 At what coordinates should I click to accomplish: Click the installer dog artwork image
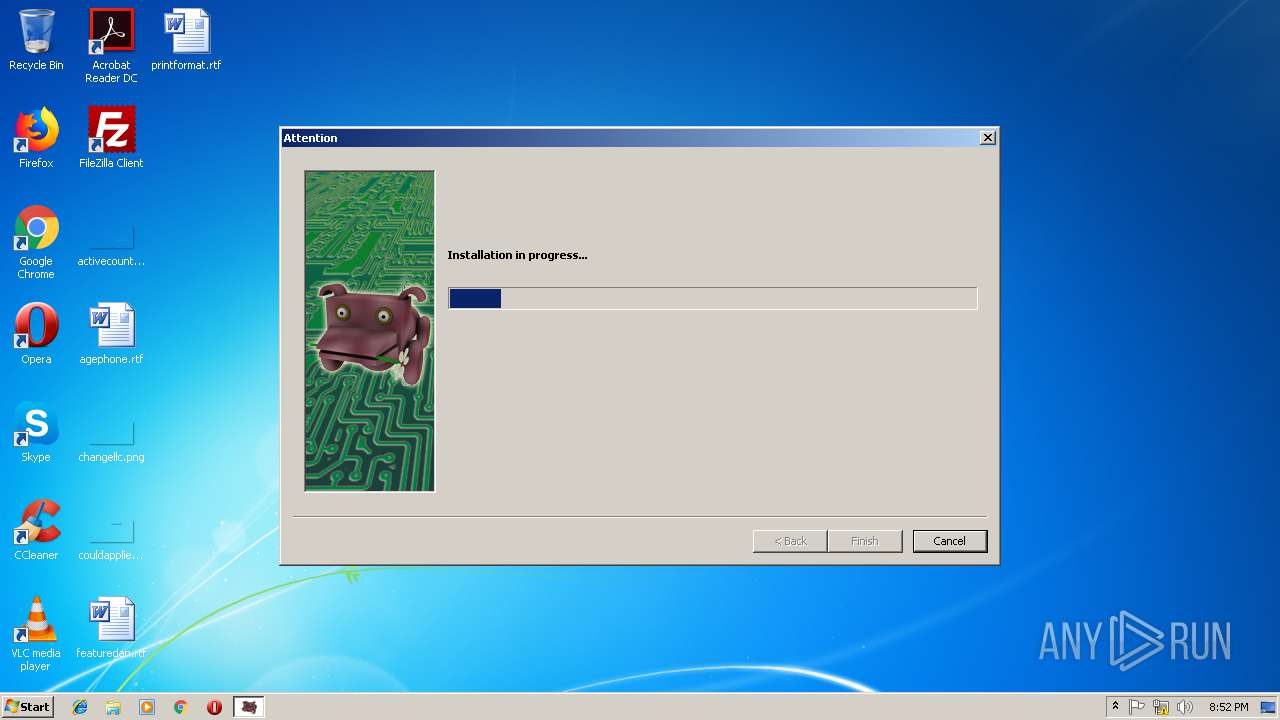(370, 331)
